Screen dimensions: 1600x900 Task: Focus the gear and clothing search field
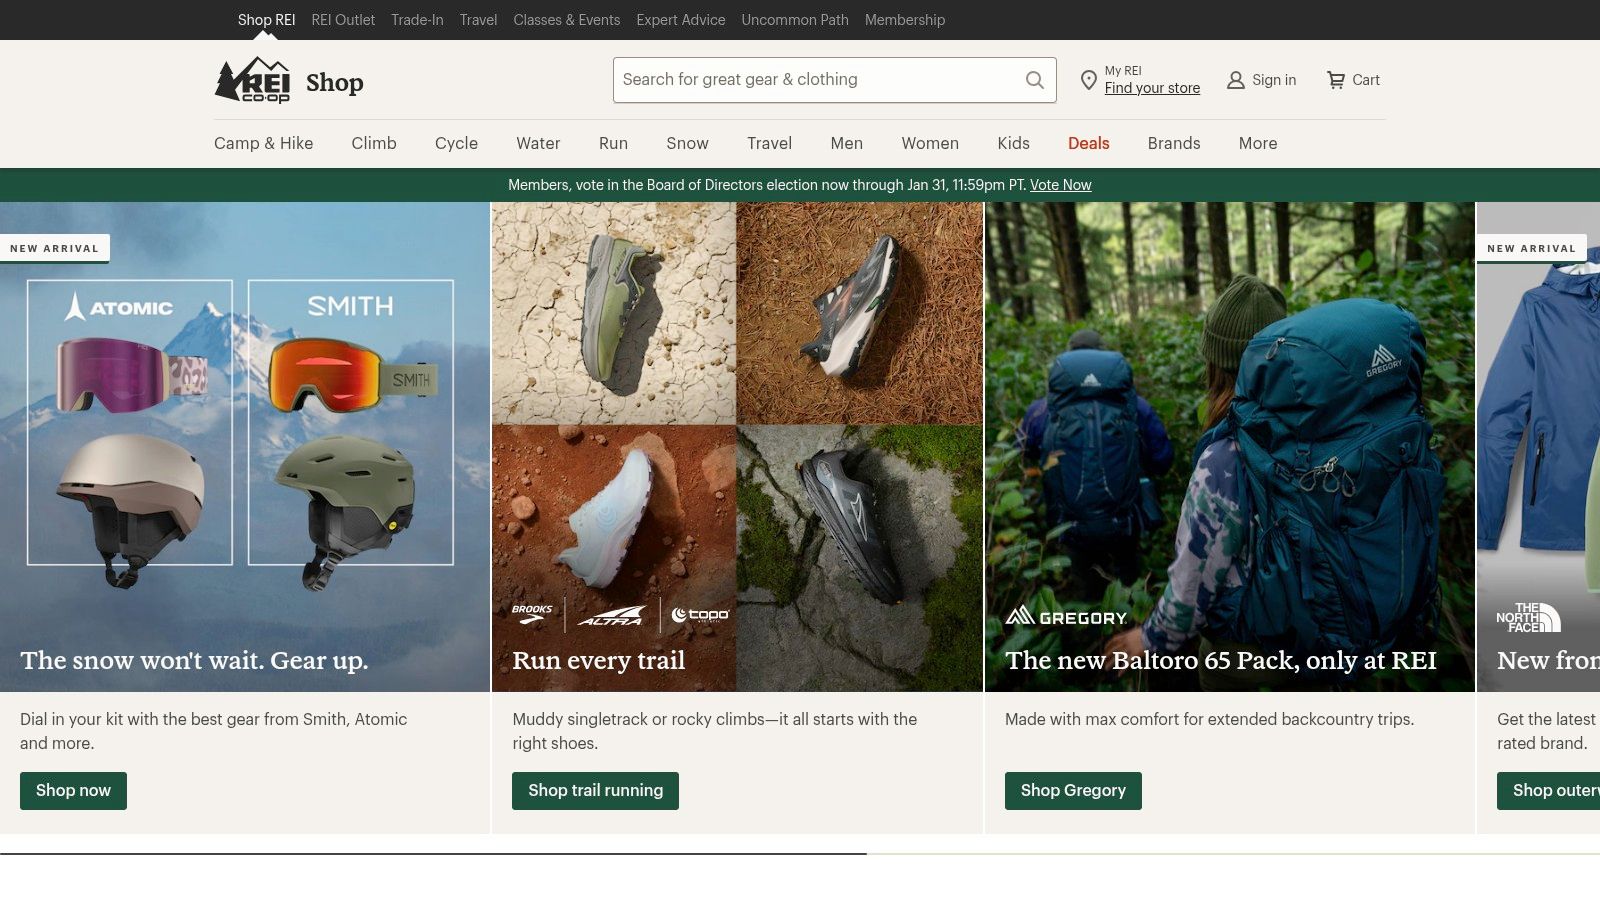(x=815, y=80)
